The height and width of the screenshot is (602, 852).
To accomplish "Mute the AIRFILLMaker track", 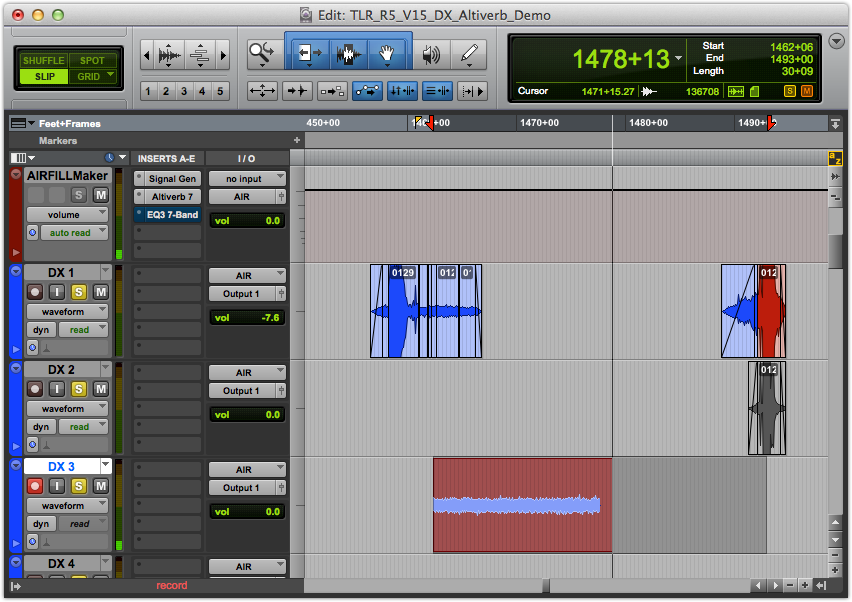I will tap(100, 195).
